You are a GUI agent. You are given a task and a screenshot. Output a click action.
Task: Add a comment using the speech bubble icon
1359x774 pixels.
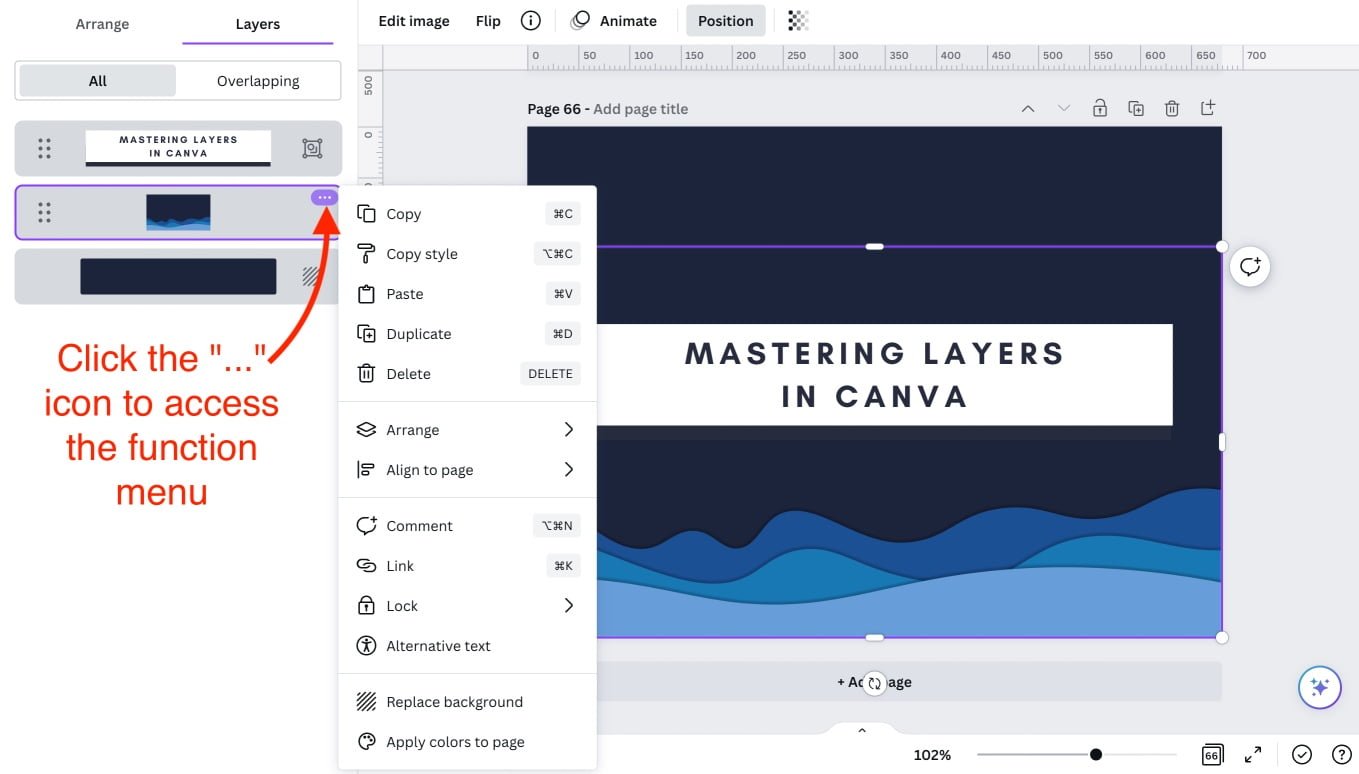click(1250, 266)
